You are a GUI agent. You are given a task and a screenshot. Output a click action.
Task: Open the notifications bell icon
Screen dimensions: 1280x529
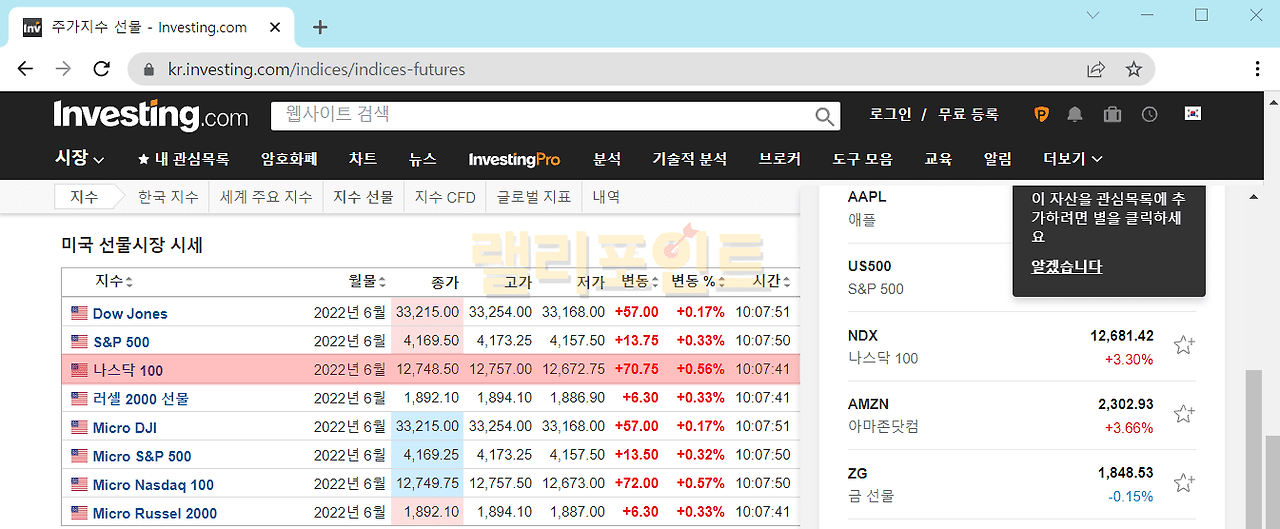pos(1074,115)
